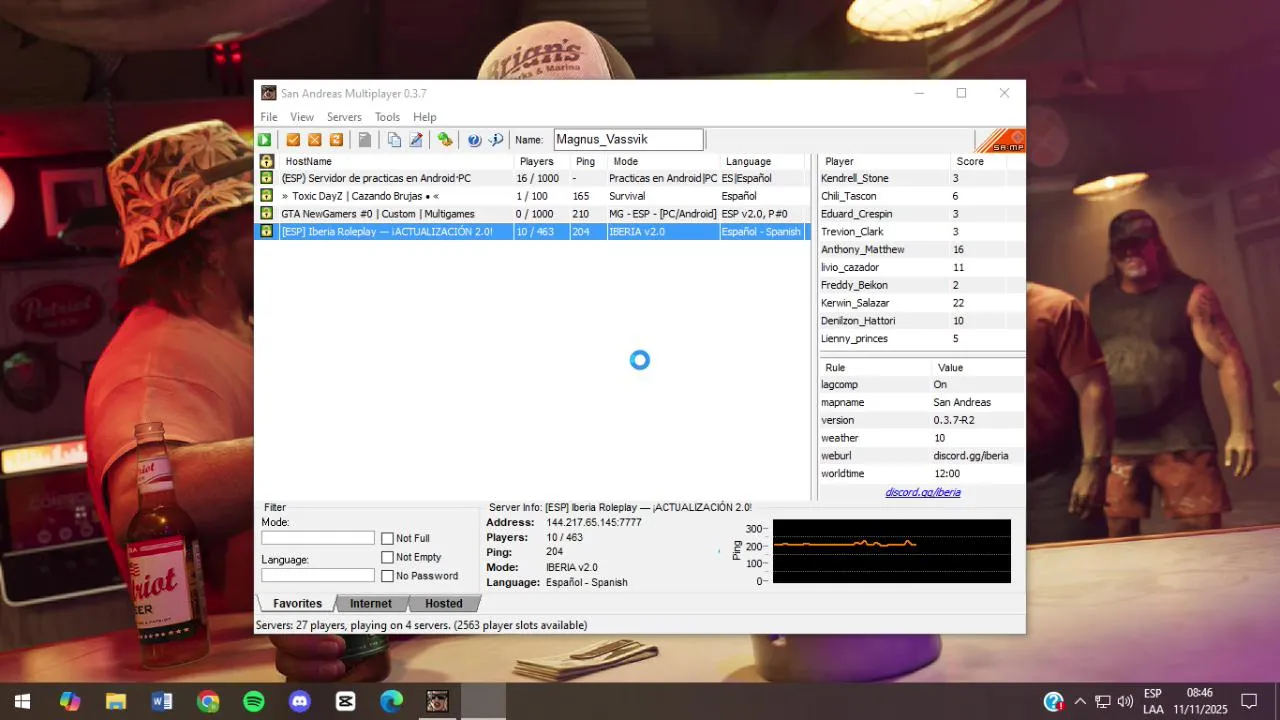Click the orange Refresh Server icon

(336, 140)
